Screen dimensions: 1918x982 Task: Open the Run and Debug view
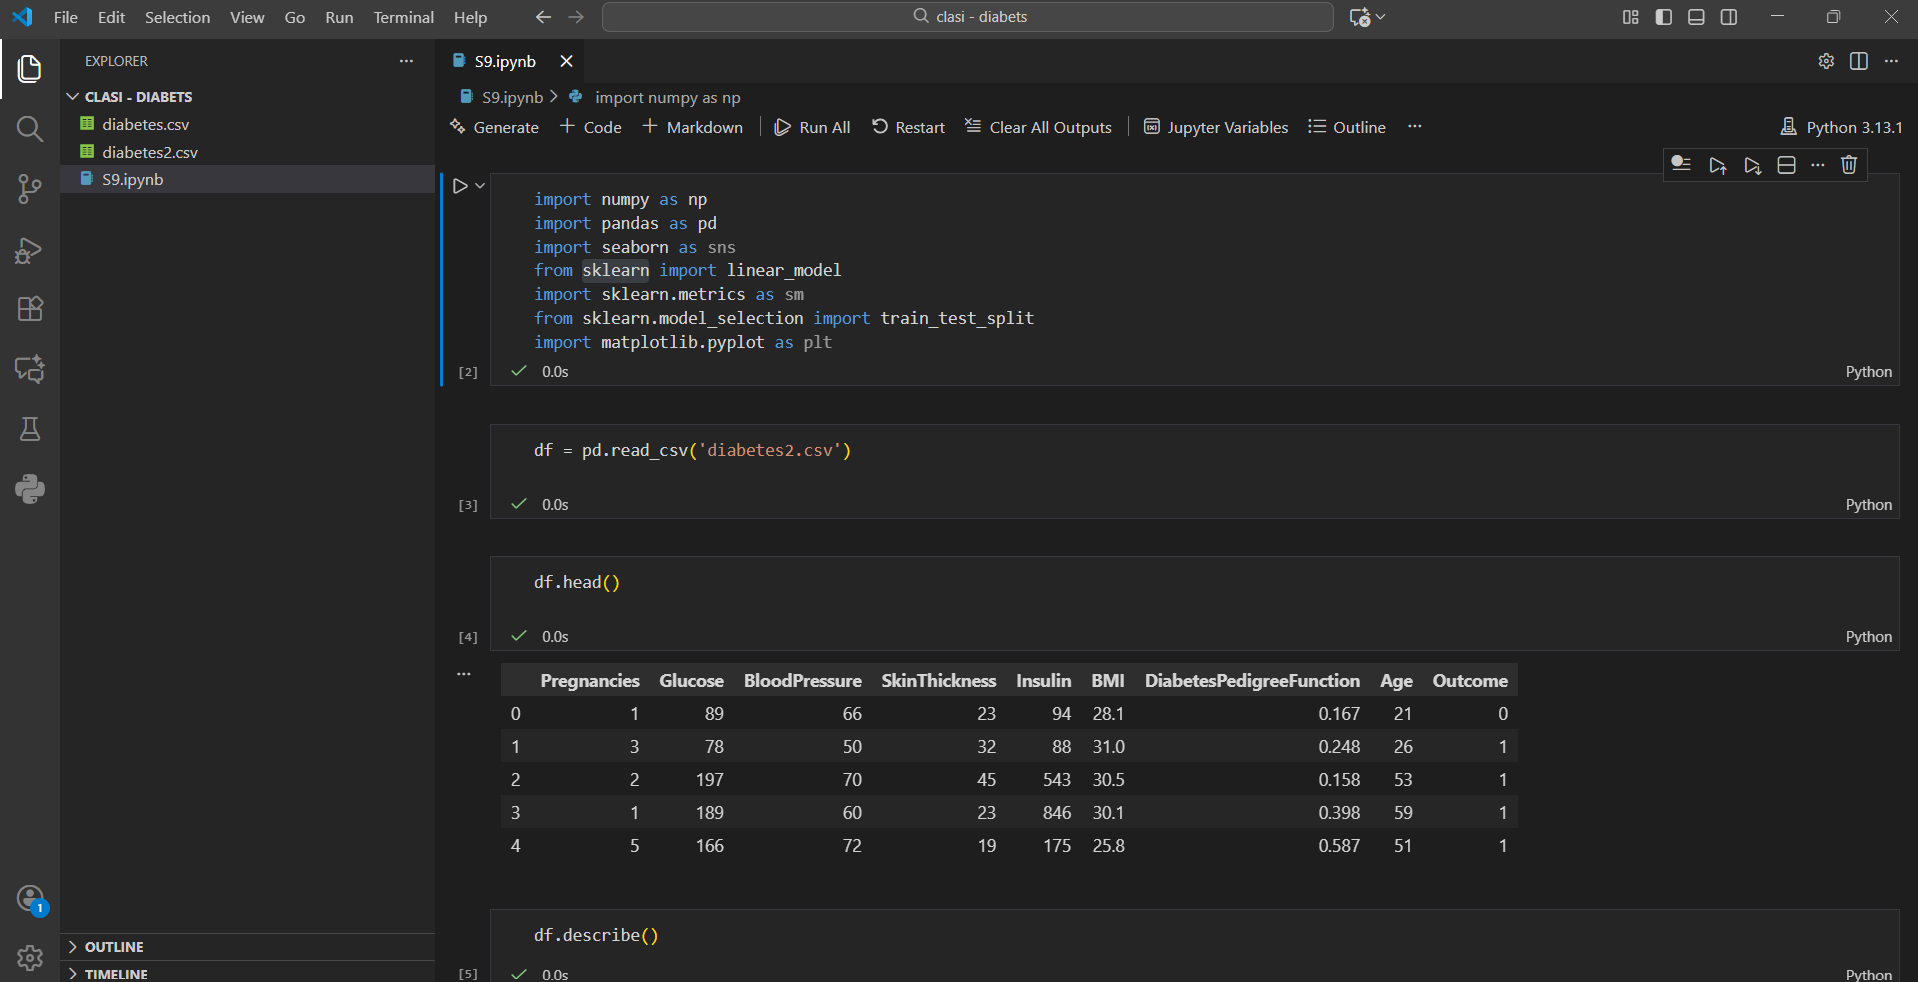point(30,250)
